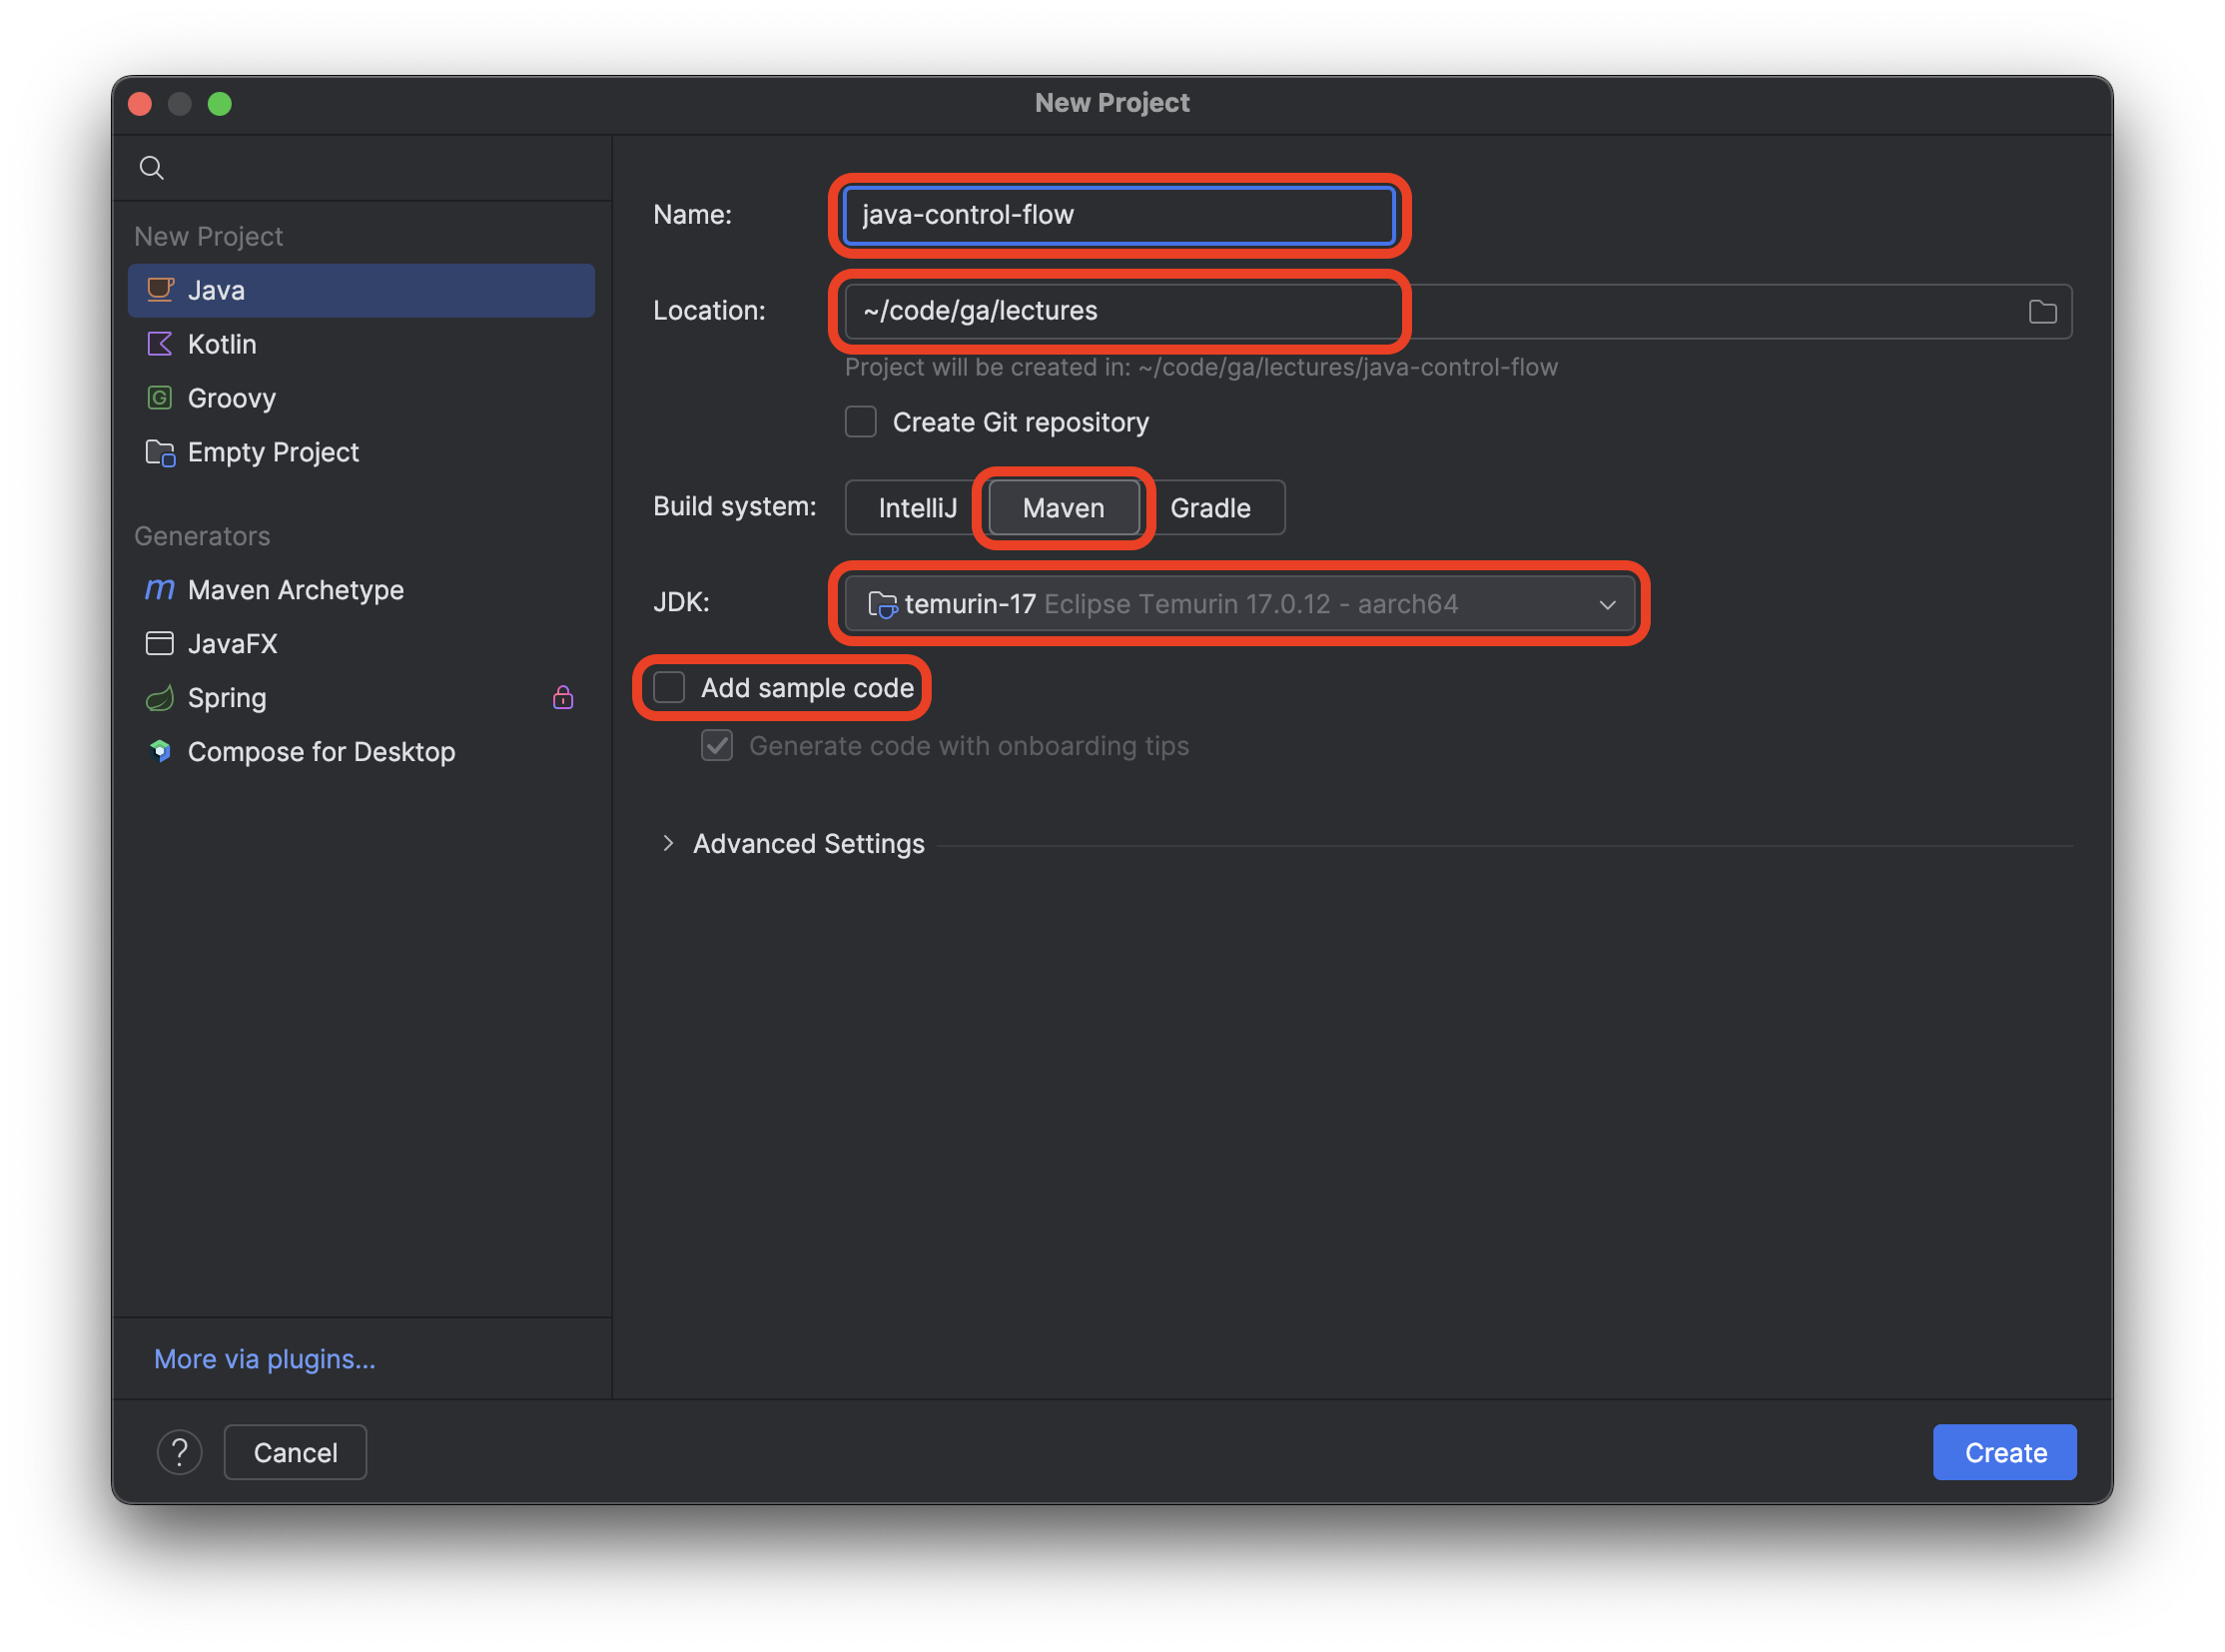Select the Groovy generator

[231, 397]
